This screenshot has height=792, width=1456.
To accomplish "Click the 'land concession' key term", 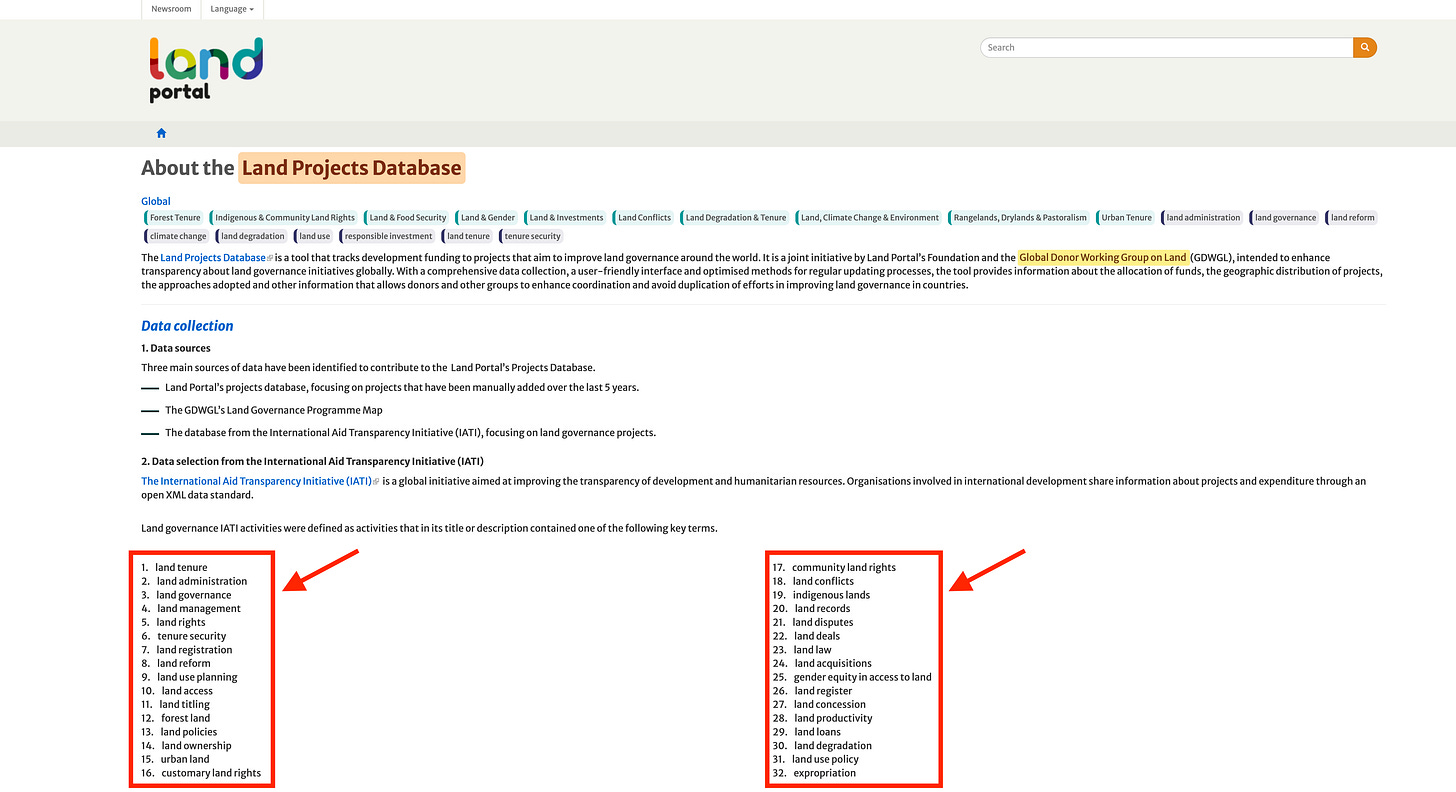I will pos(830,704).
